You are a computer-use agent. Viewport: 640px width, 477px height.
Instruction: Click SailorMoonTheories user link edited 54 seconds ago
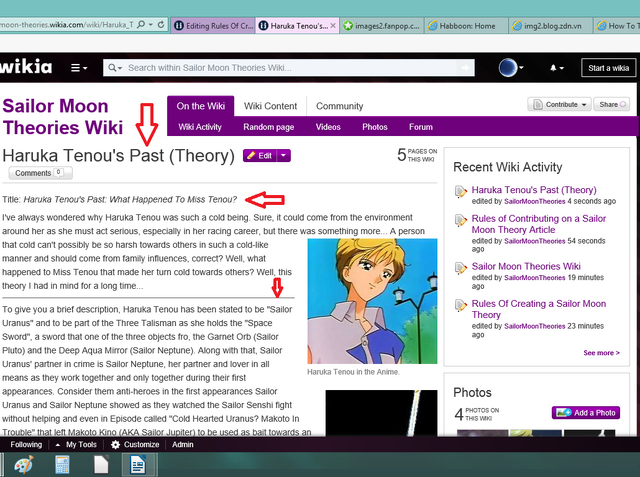534,241
